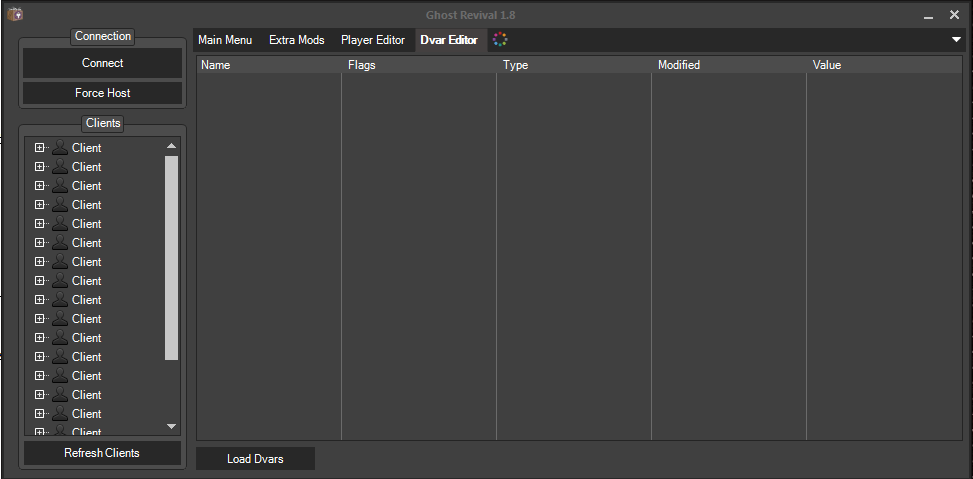973x479 pixels.
Task: Minimize the Ghost Revival window
Action: pyautogui.click(x=929, y=15)
